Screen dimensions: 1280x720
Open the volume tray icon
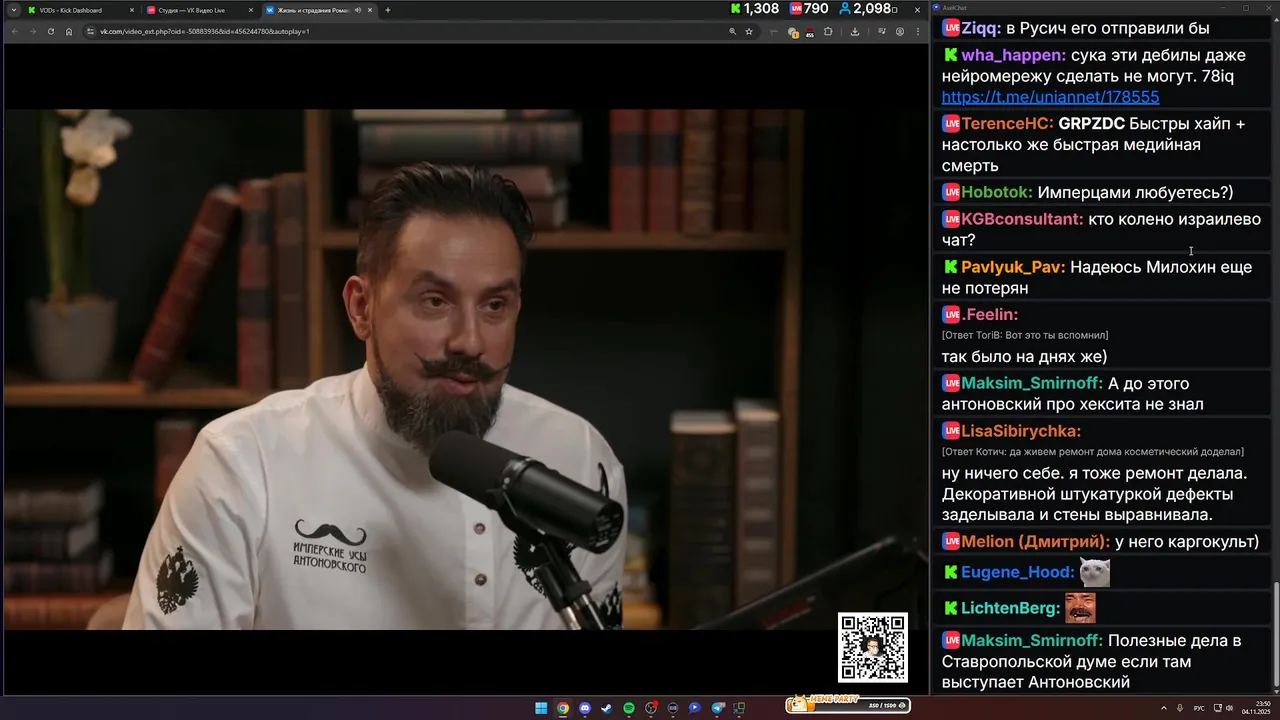click(1229, 708)
